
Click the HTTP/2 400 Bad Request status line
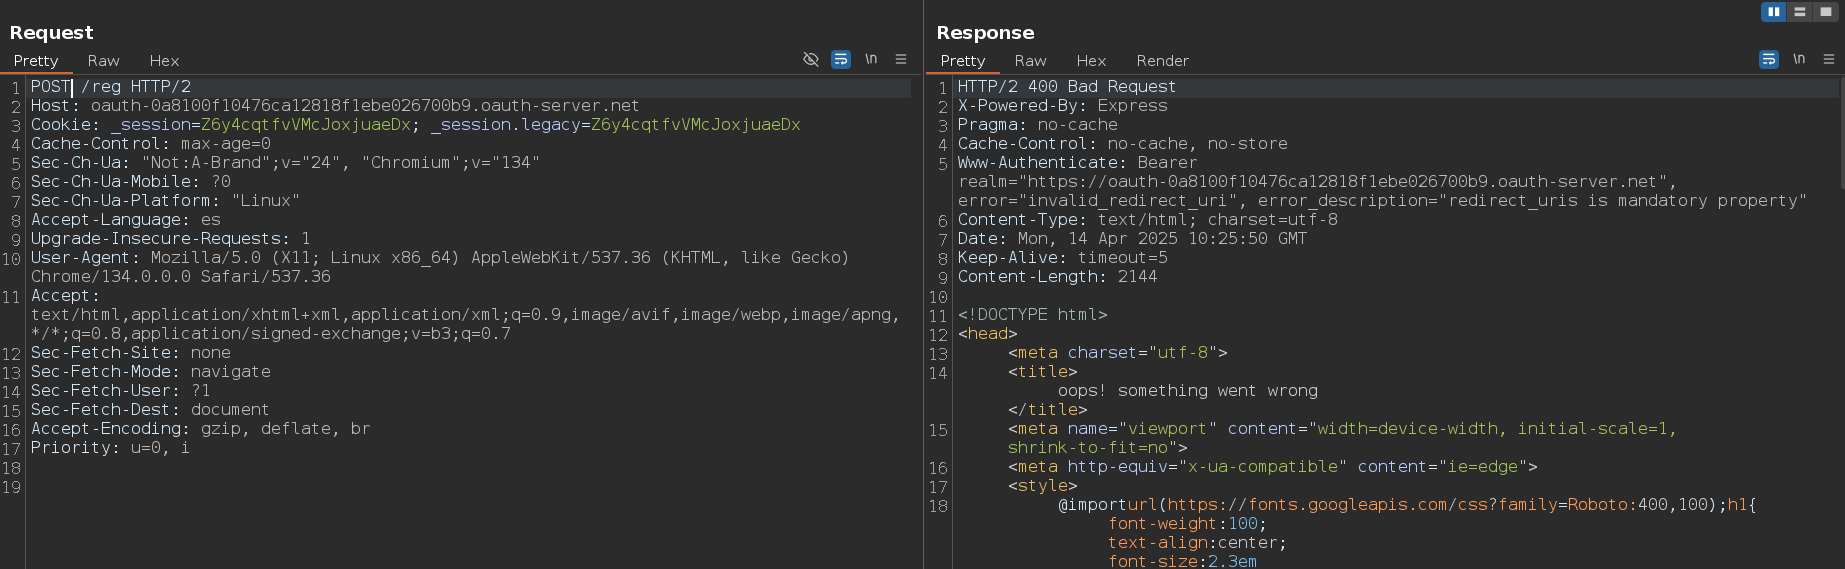(1067, 87)
